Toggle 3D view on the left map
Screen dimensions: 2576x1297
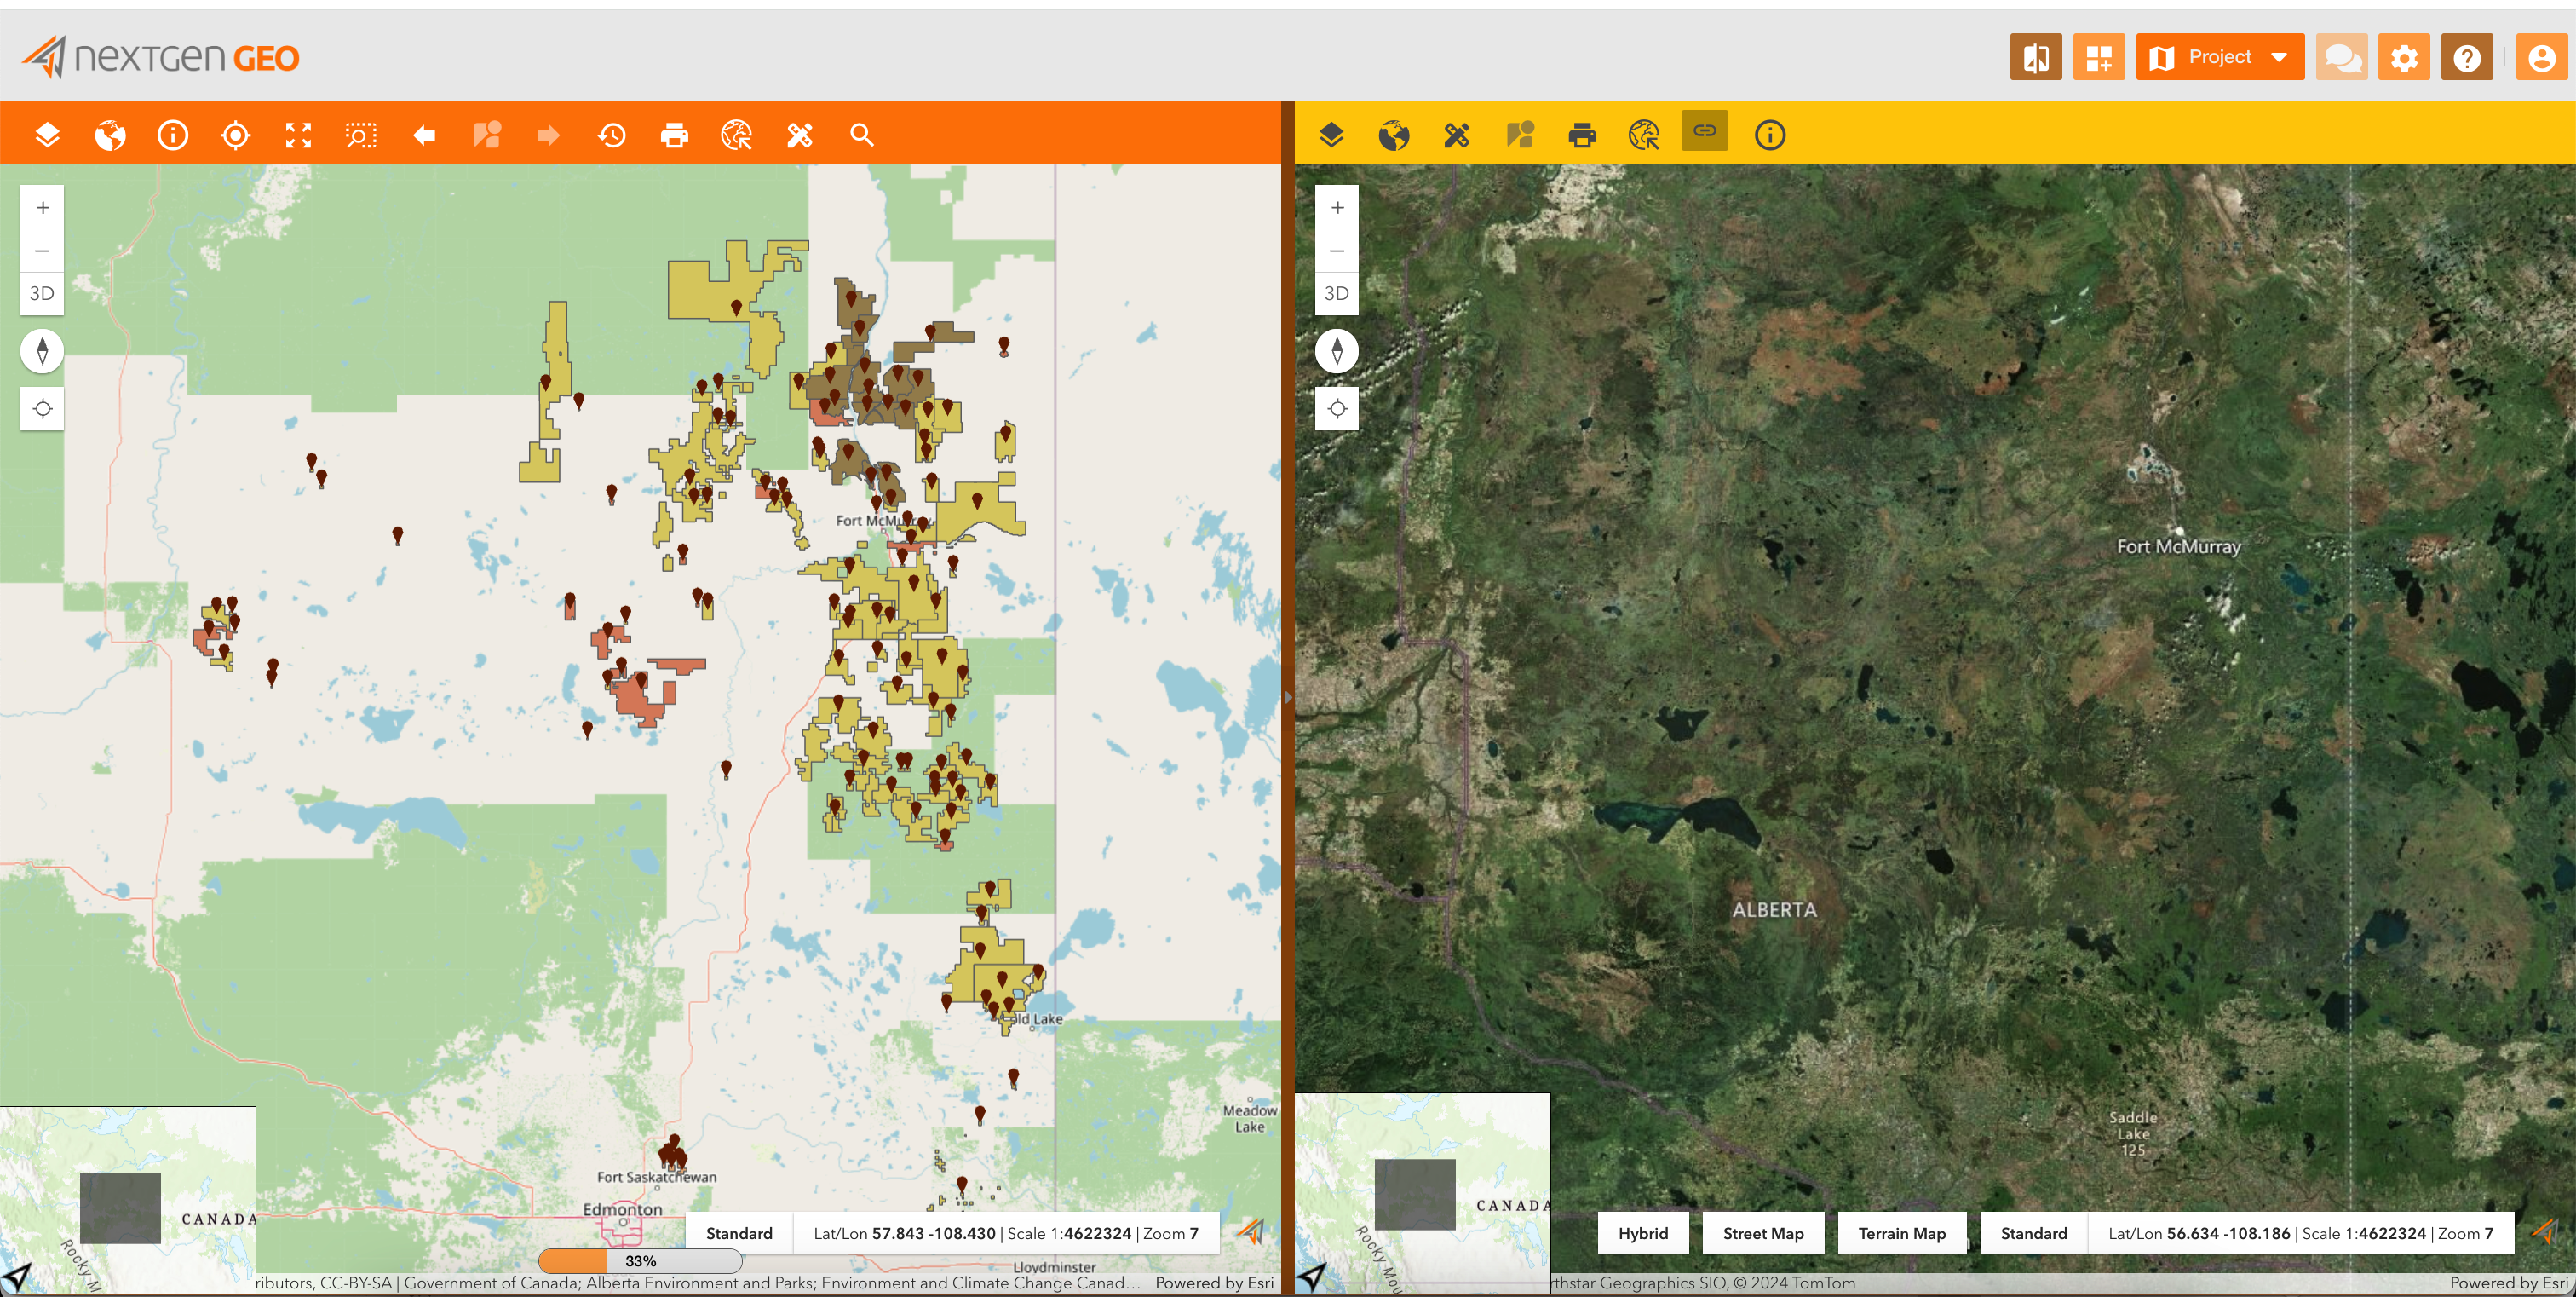coord(42,293)
